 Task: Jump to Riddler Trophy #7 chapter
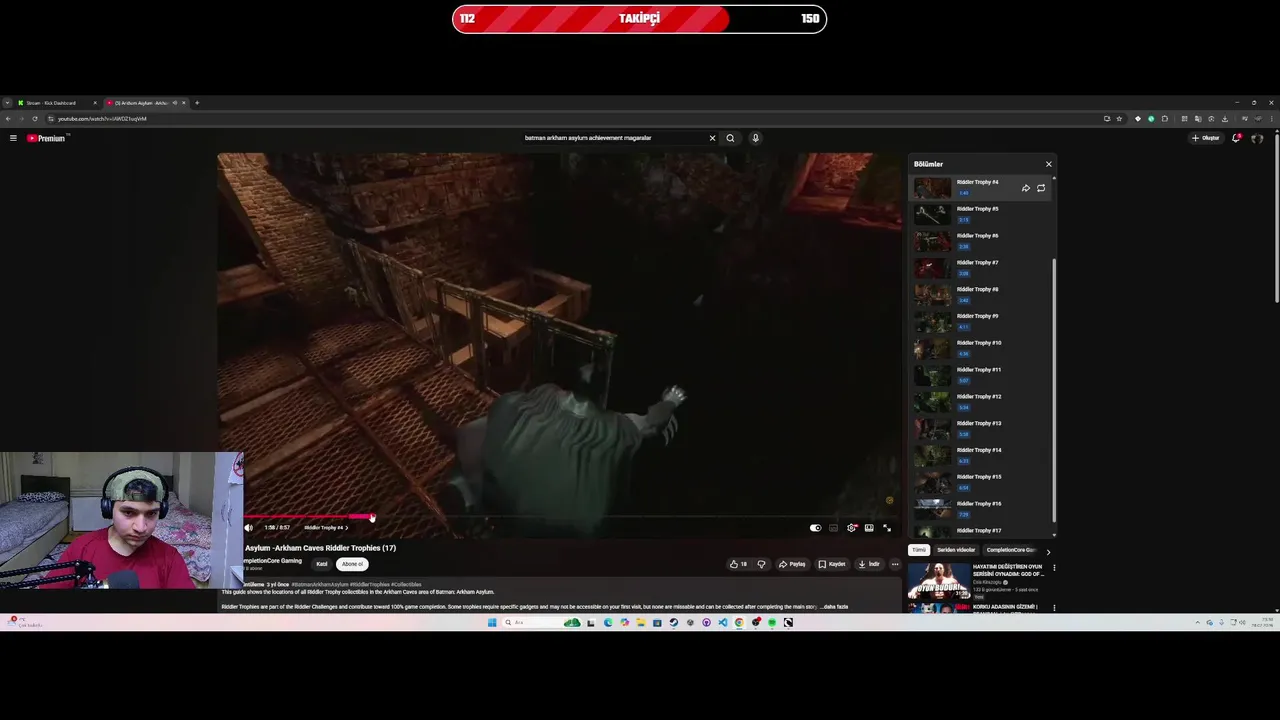pos(980,268)
